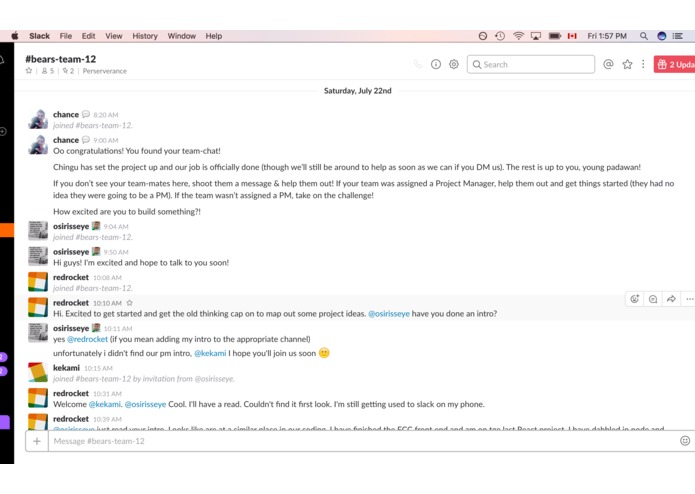Click osirisseye's status emoji at 9:50 AM
Viewport: 695px width, 494px height.
point(96,252)
